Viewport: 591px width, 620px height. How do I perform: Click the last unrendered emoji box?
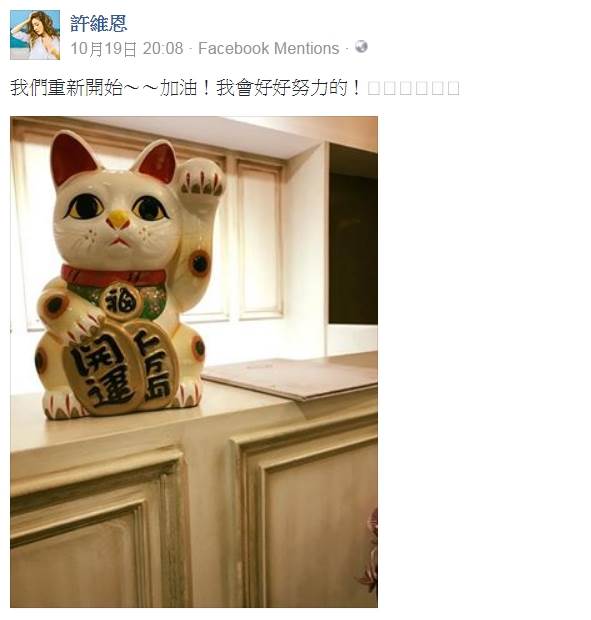(453, 88)
